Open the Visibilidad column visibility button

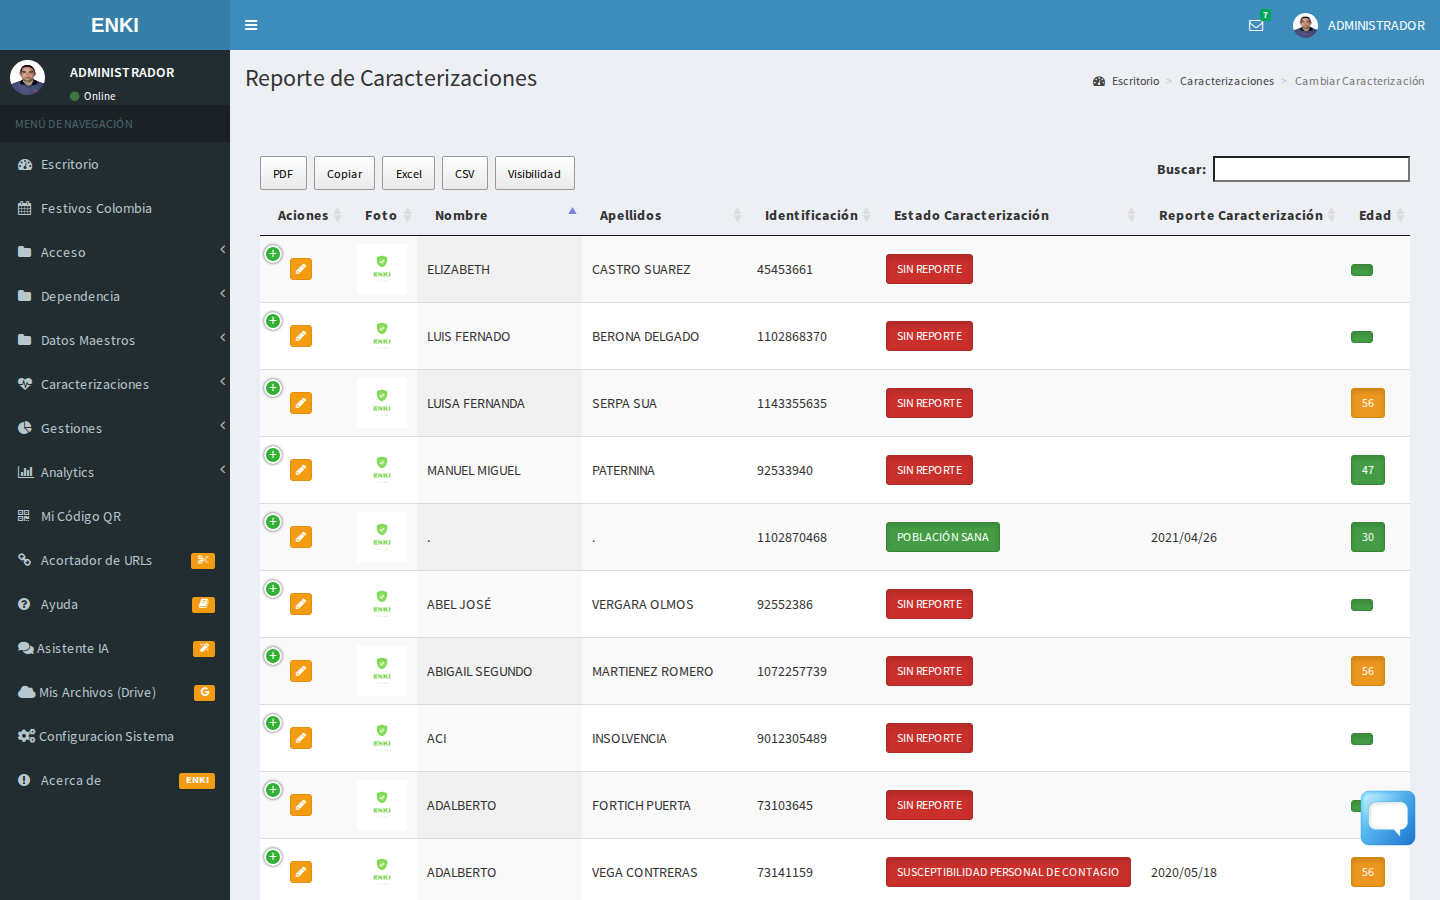(x=534, y=173)
